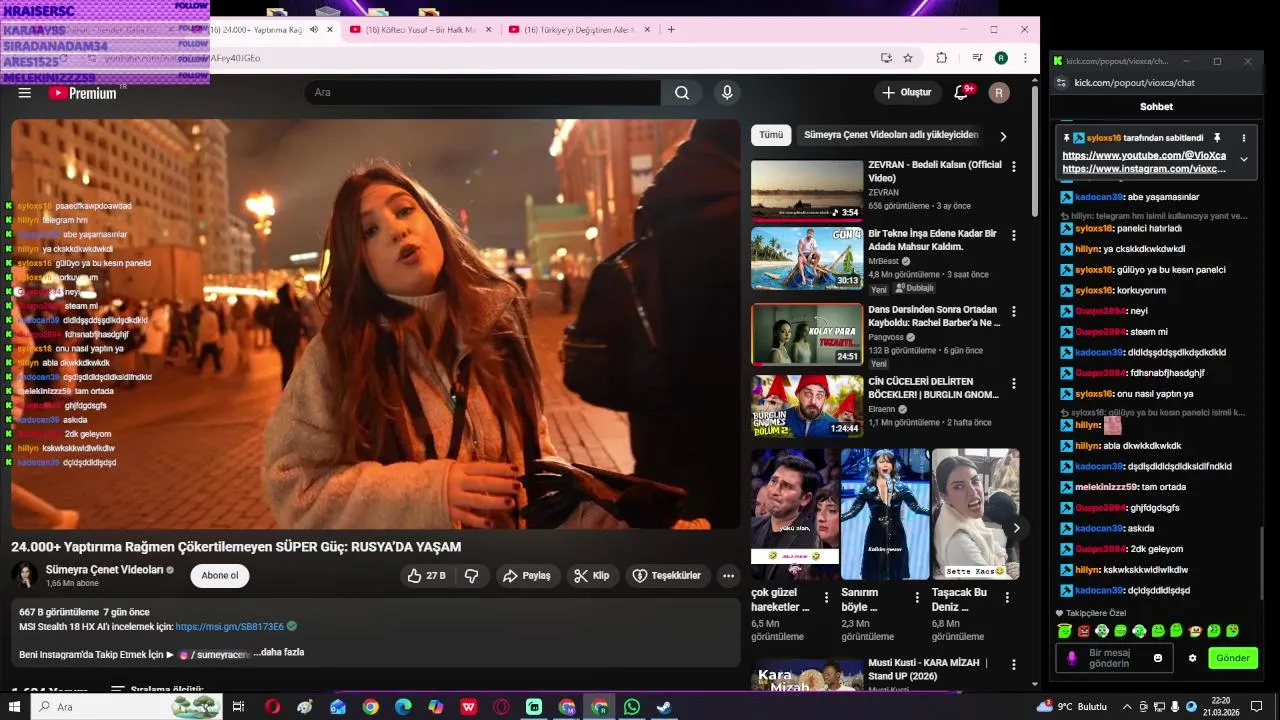Open the 'Sanırım böyle' Shorts thumbnail
This screenshot has height=720, width=1280.
tap(885, 514)
